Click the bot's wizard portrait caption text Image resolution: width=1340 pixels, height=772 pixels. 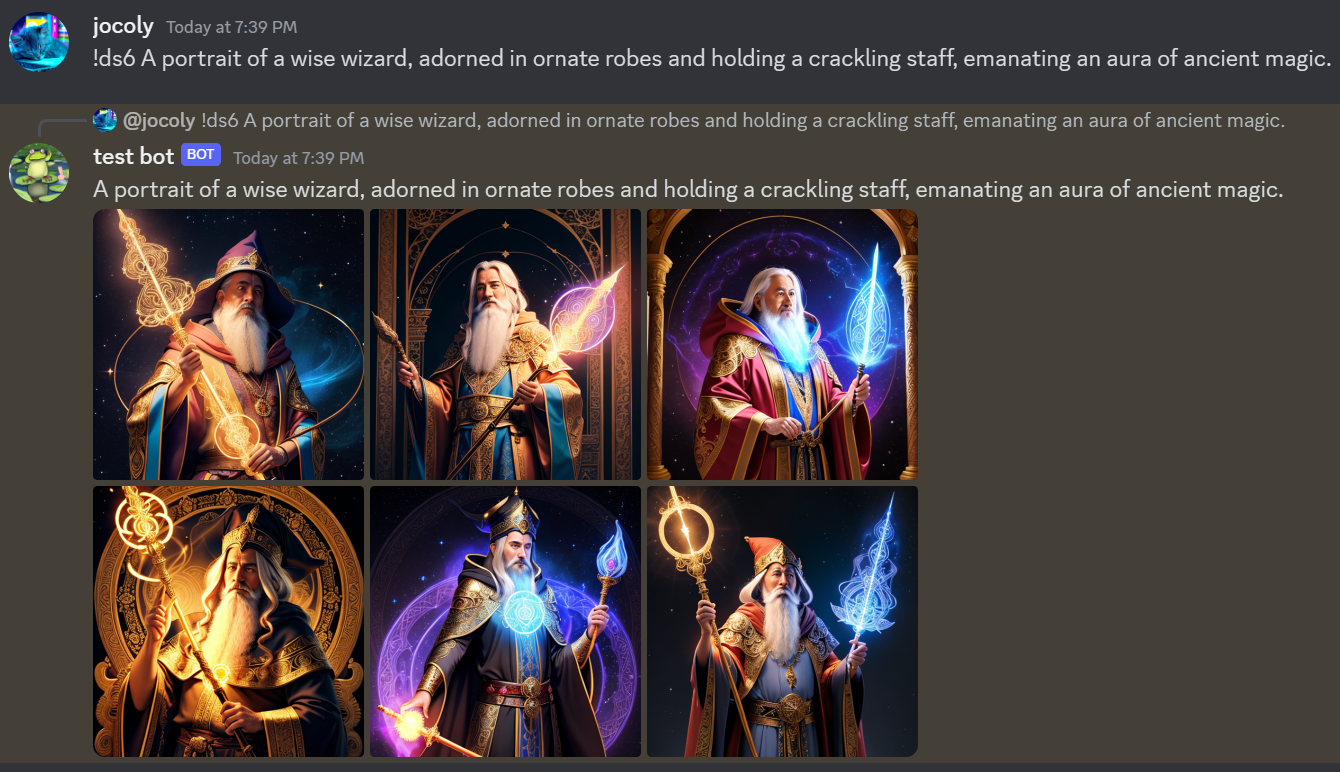click(688, 188)
